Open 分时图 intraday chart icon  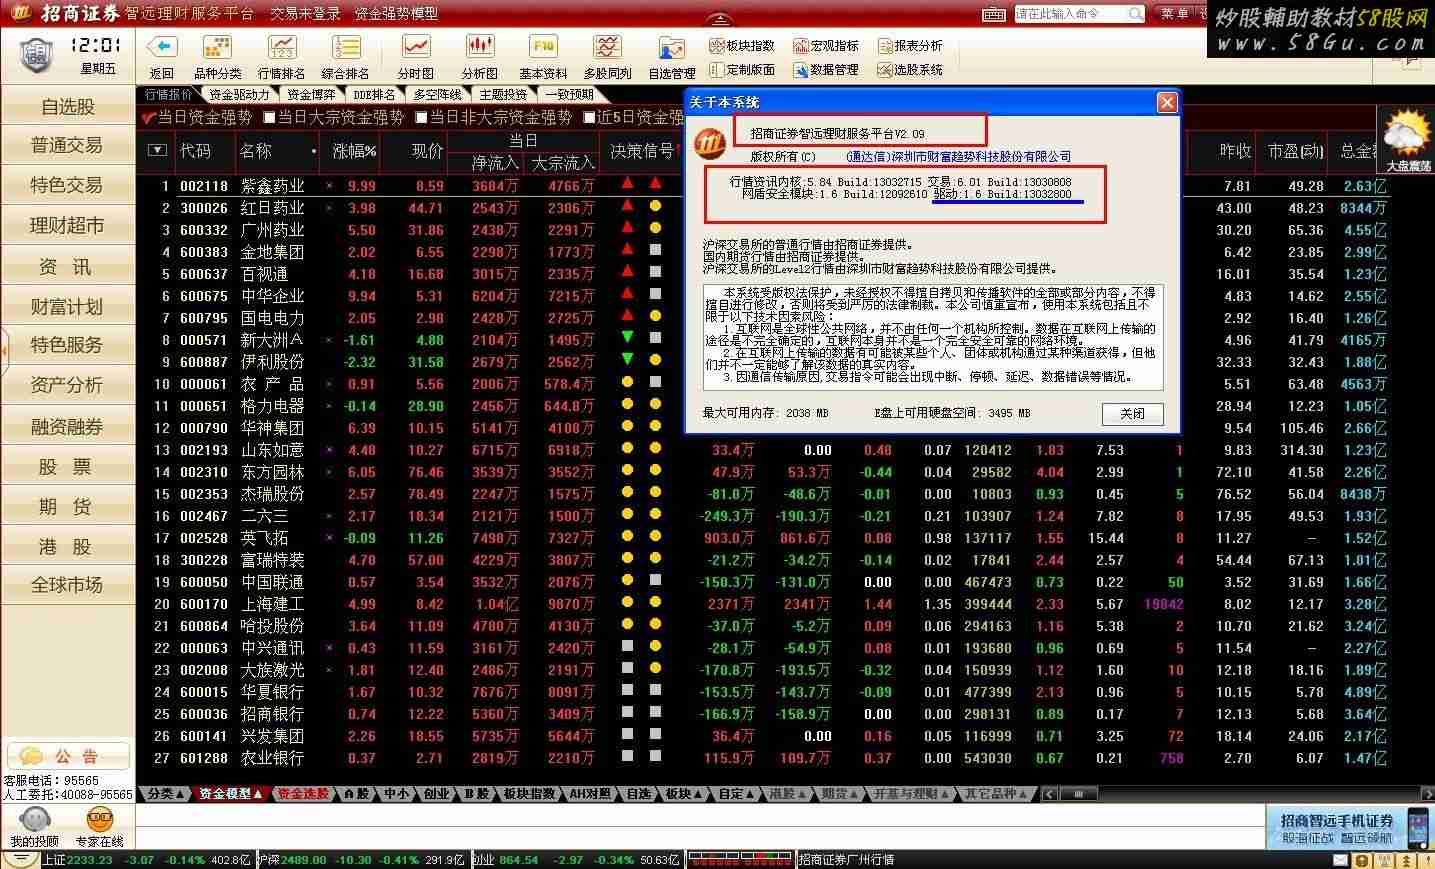415,47
